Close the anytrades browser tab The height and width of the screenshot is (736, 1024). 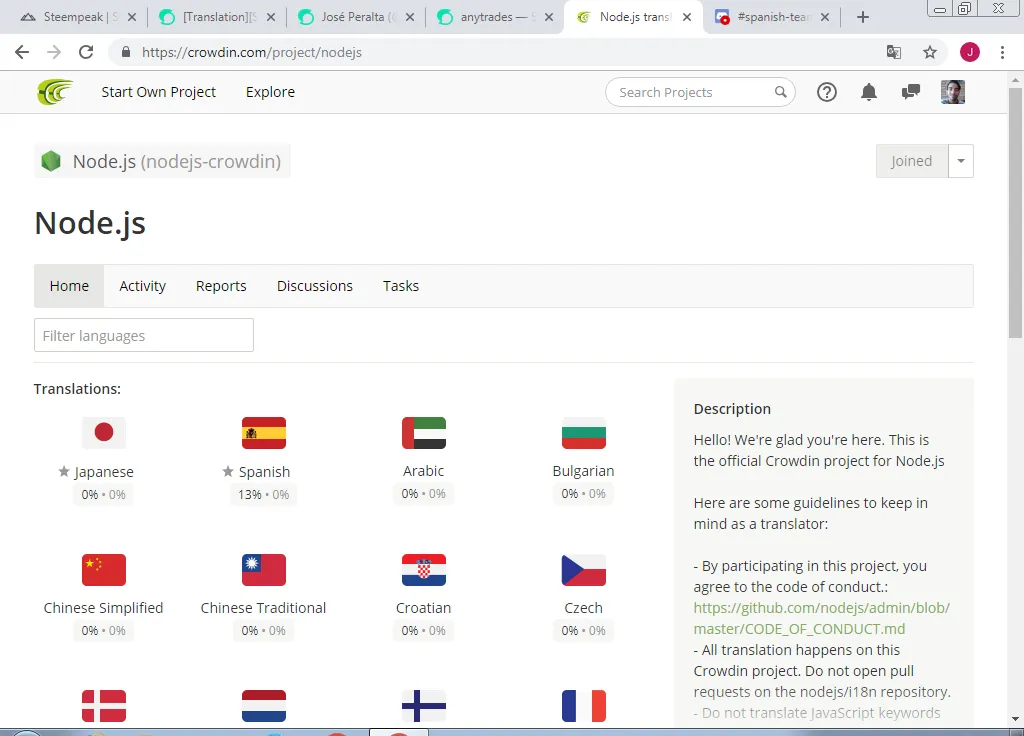pyautogui.click(x=549, y=17)
